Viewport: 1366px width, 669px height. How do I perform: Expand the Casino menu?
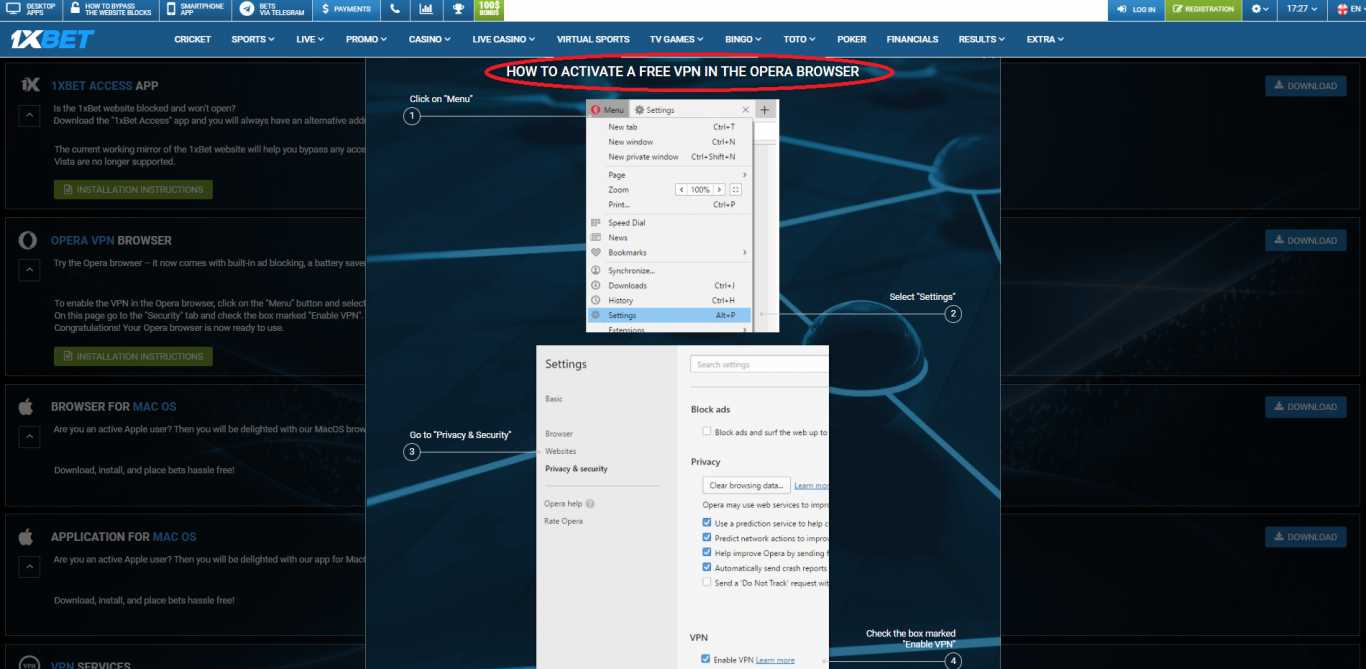[x=429, y=39]
